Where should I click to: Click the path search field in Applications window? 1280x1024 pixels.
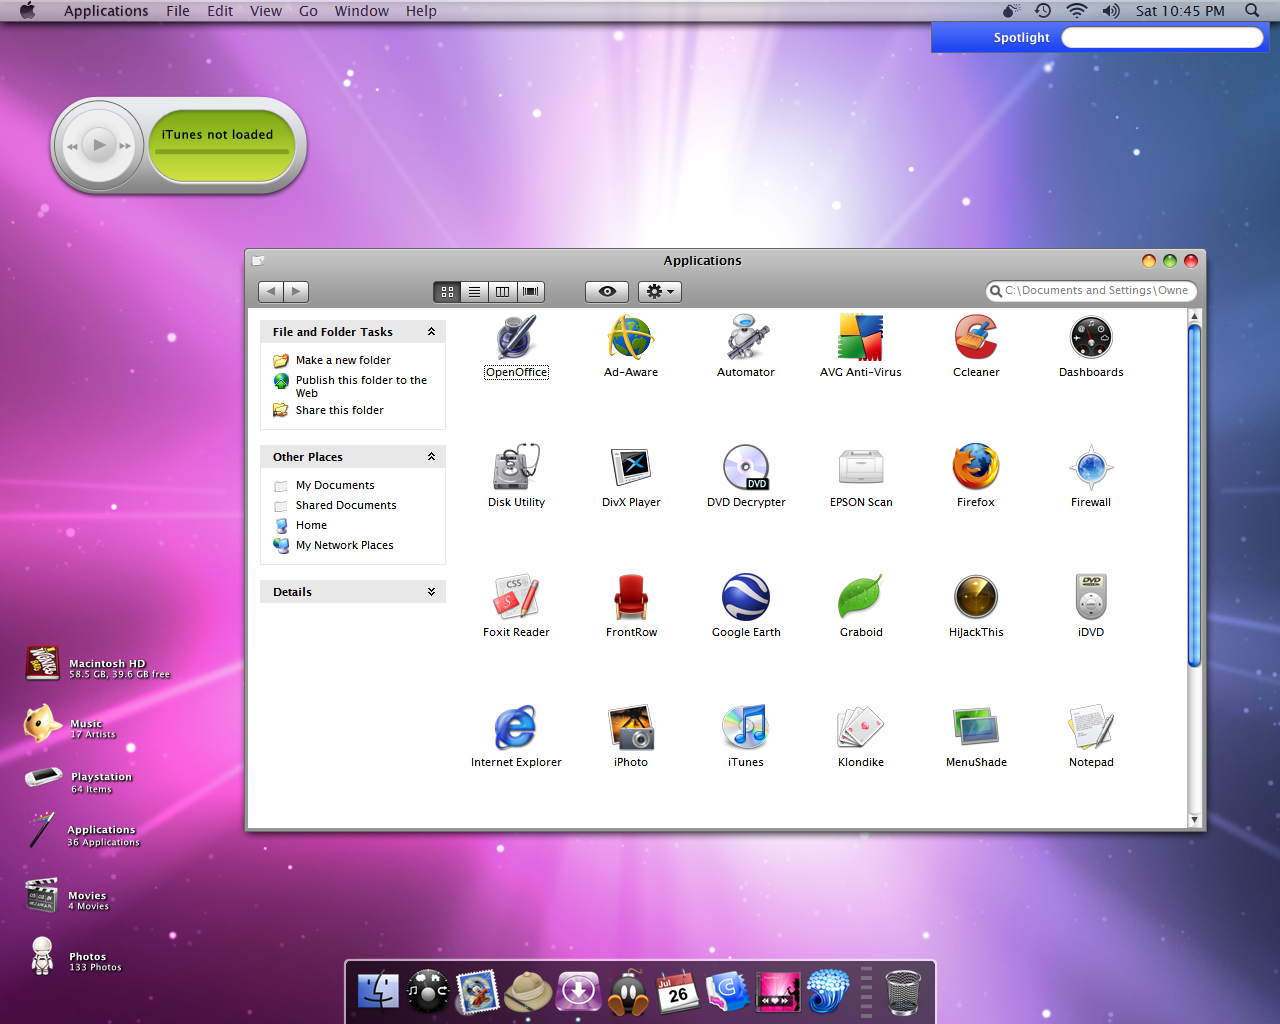[1091, 291]
